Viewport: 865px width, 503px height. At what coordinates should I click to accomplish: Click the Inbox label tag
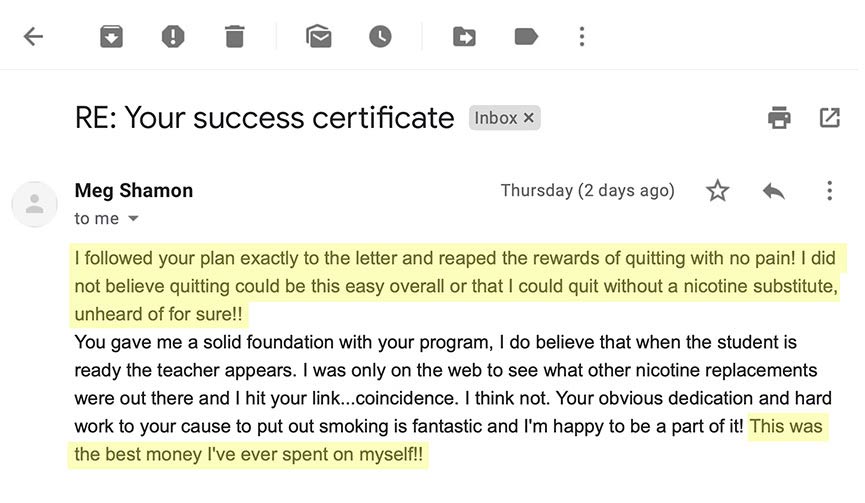[496, 118]
